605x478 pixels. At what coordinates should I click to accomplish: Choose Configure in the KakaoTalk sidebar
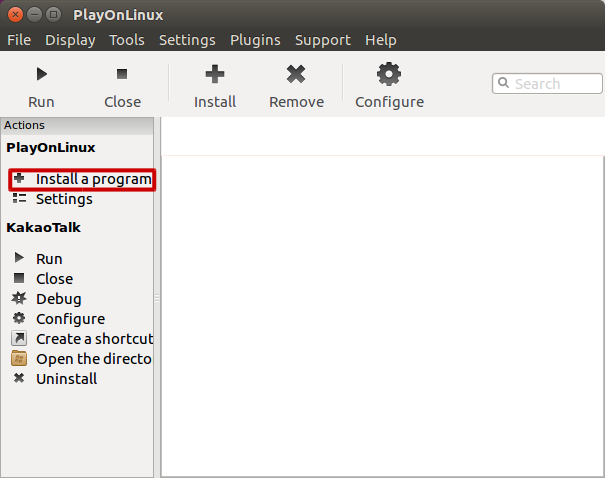pos(71,319)
